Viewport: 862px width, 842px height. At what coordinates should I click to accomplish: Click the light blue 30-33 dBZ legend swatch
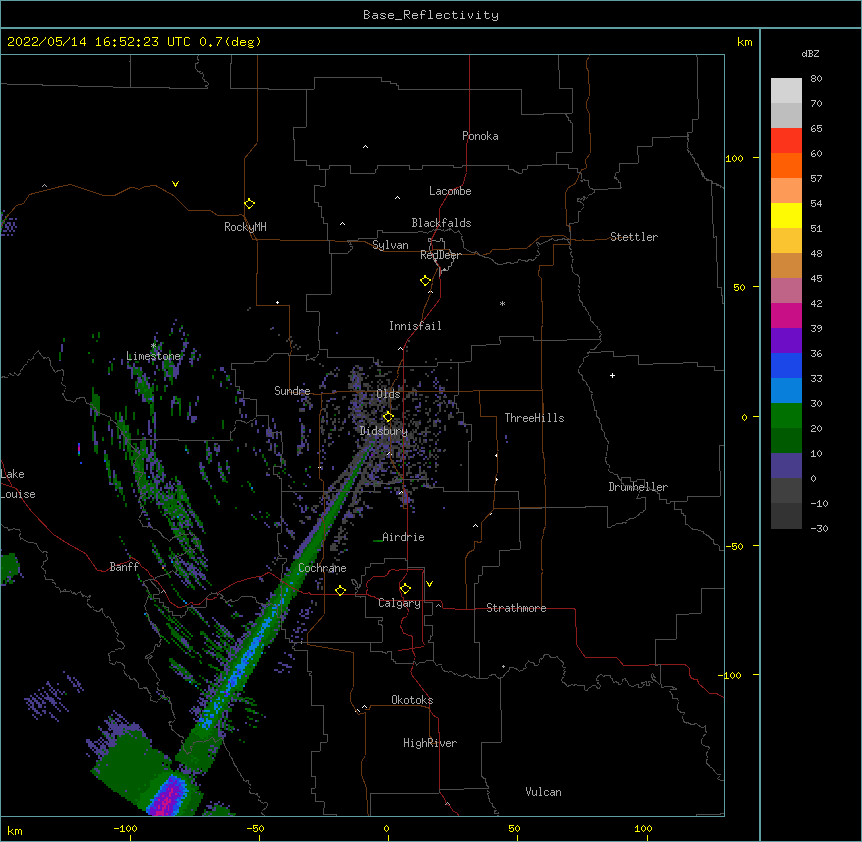point(786,390)
